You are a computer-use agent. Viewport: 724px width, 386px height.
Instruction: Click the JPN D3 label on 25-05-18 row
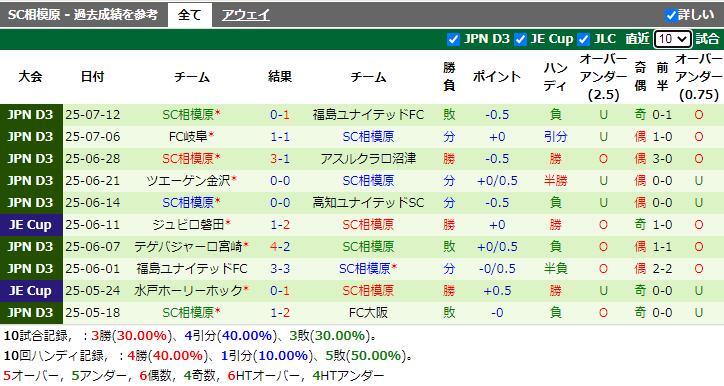[x=30, y=313]
